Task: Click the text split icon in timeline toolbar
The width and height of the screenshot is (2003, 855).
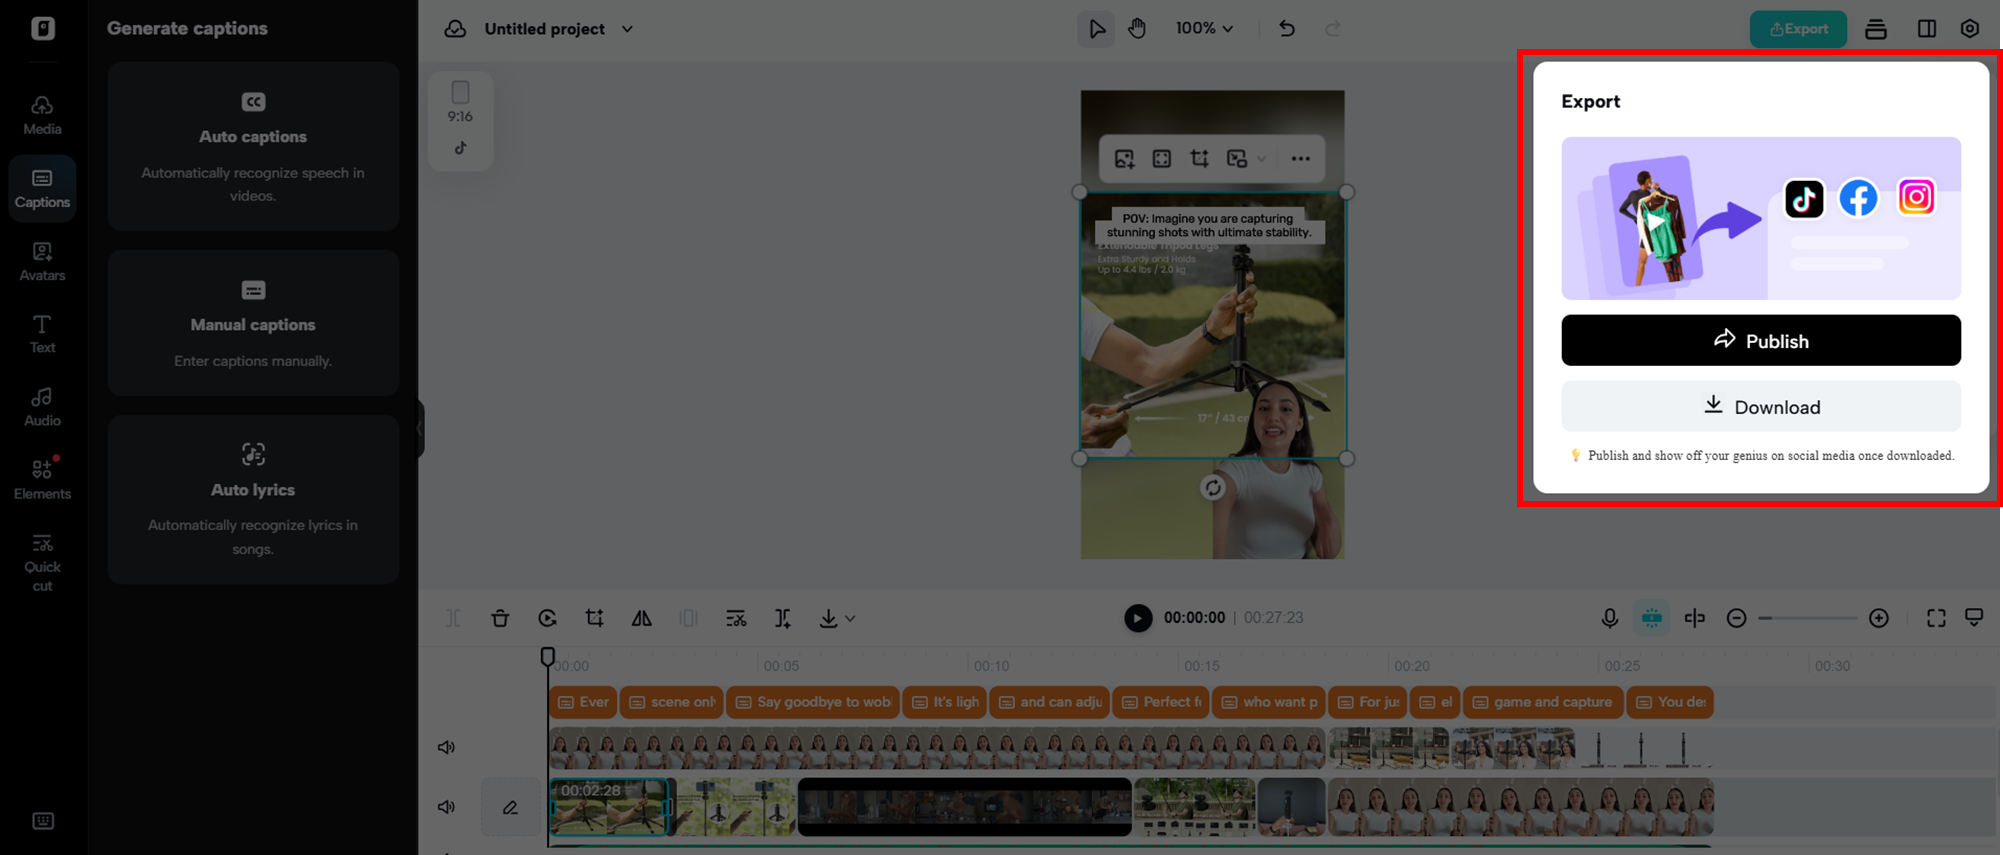Action: 783,618
